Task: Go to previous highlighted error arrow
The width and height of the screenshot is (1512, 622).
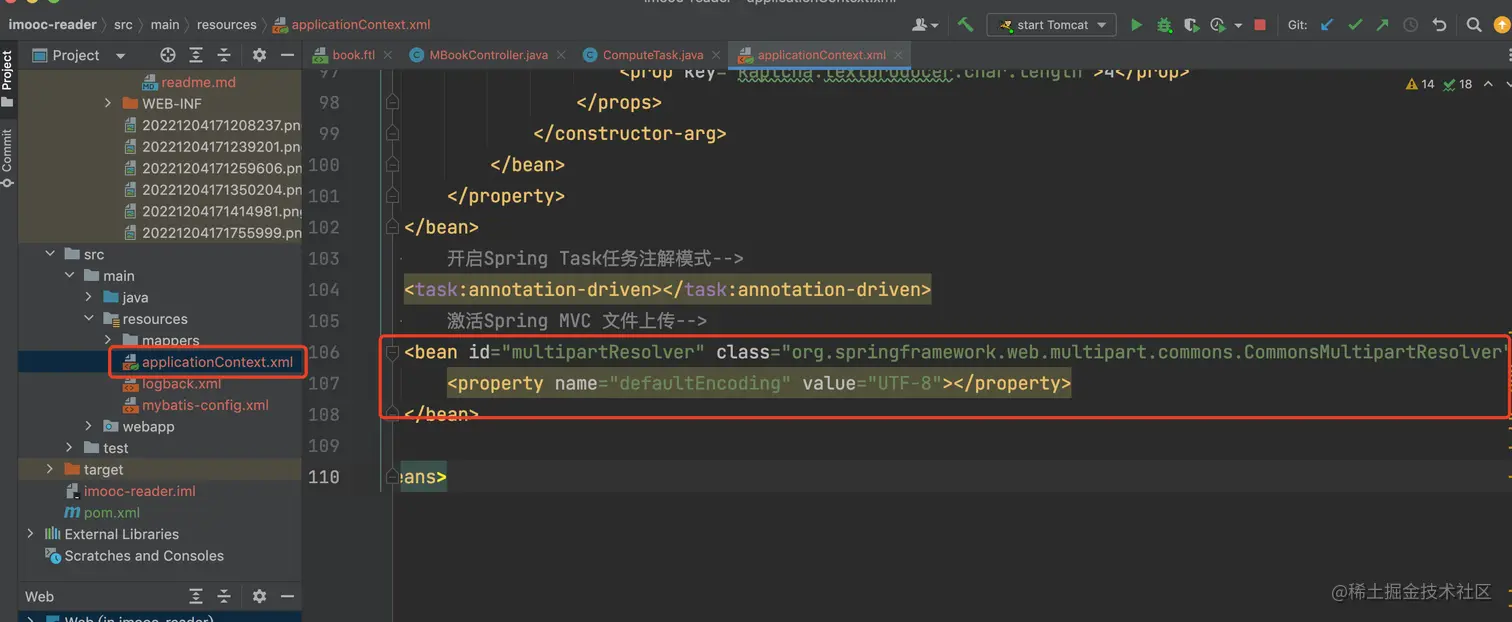Action: [1487, 84]
